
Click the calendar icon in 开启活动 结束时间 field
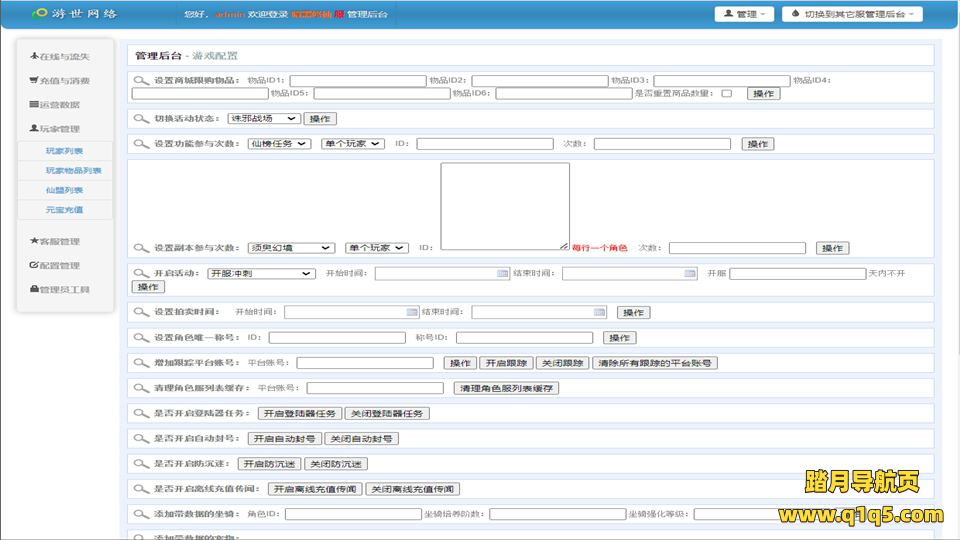pos(690,273)
